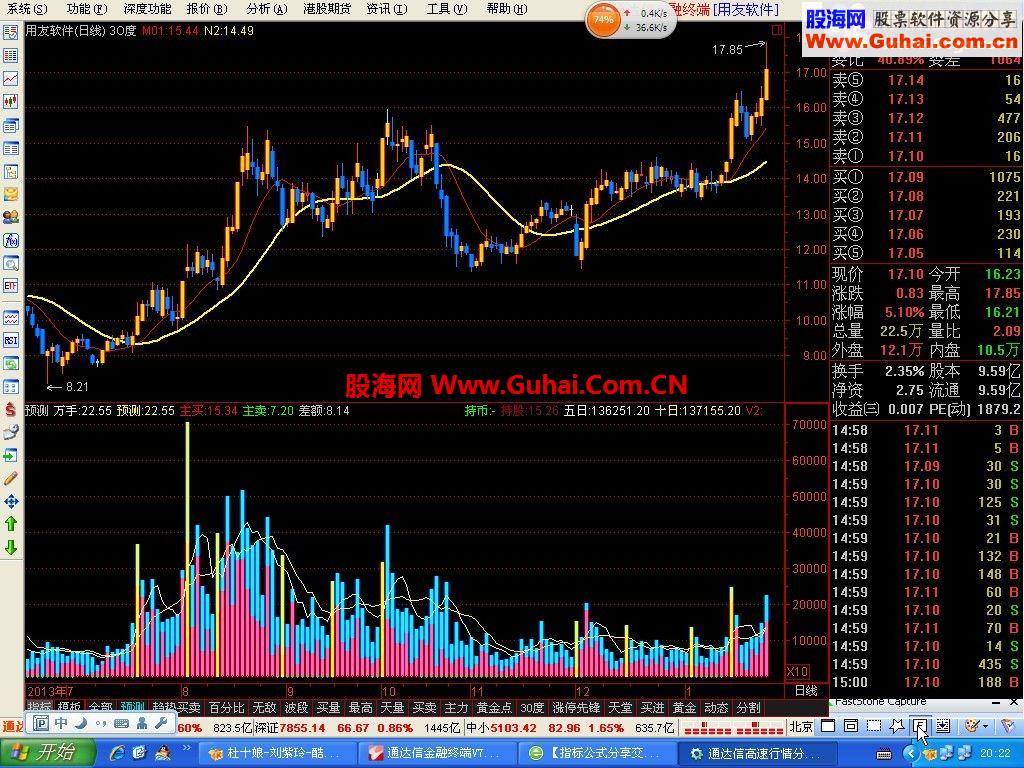Select the 天堂 indicator tab
The image size is (1024, 768).
620,707
